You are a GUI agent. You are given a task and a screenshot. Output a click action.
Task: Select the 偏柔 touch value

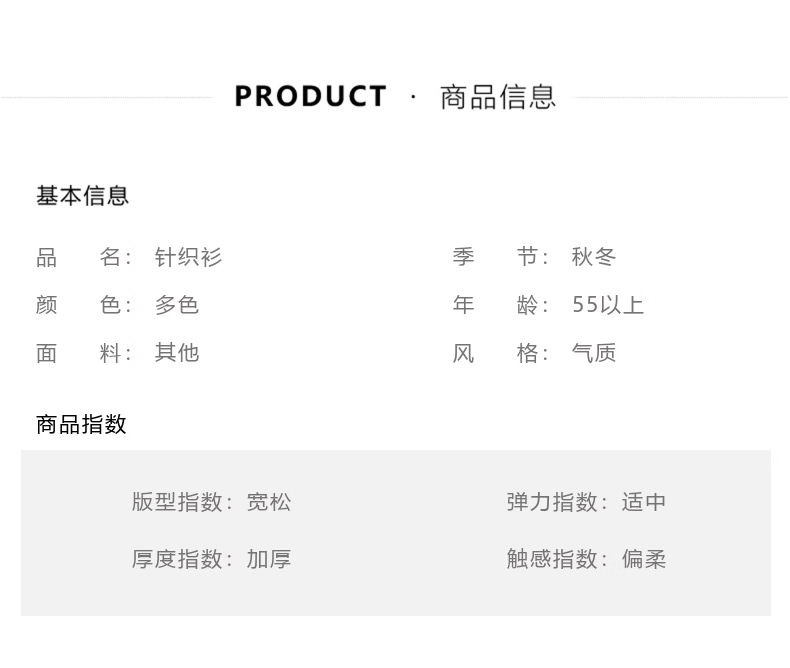point(644,559)
